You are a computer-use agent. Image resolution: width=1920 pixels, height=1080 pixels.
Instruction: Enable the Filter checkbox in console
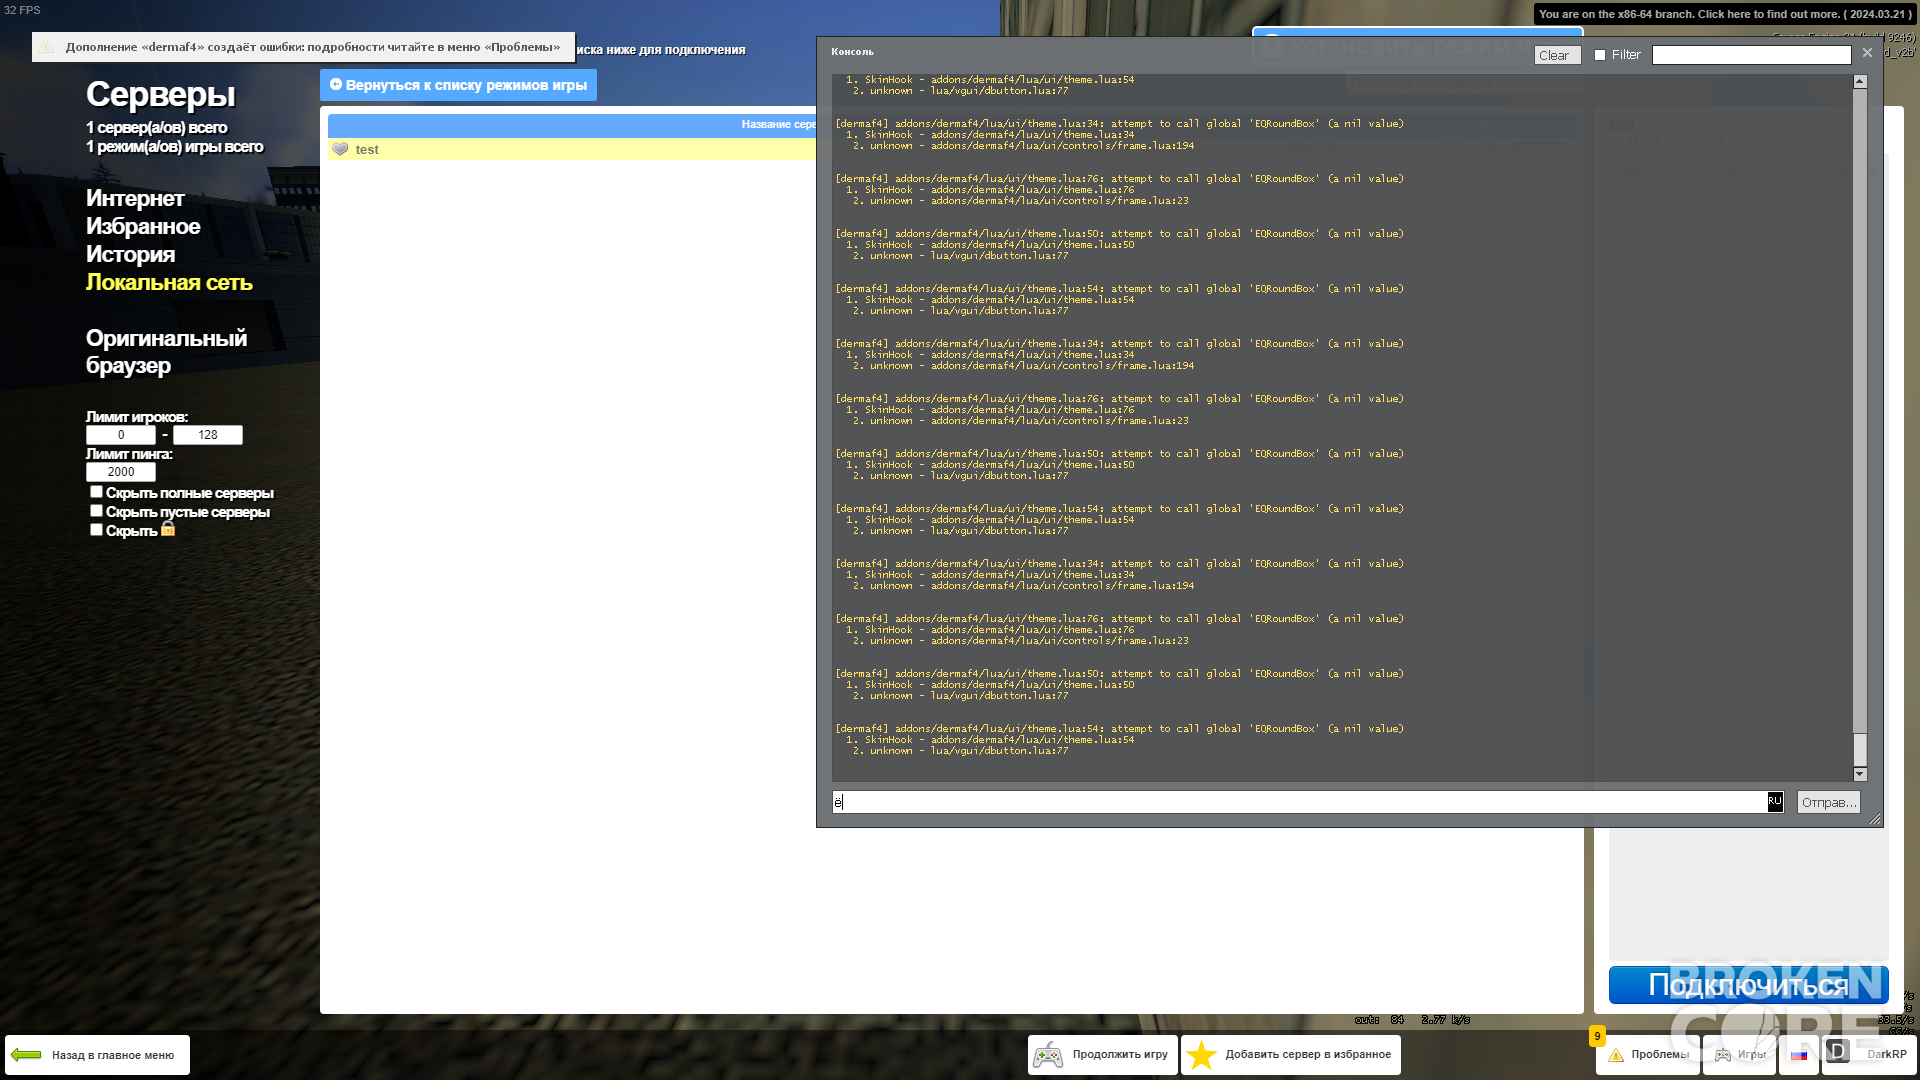pyautogui.click(x=1600, y=55)
